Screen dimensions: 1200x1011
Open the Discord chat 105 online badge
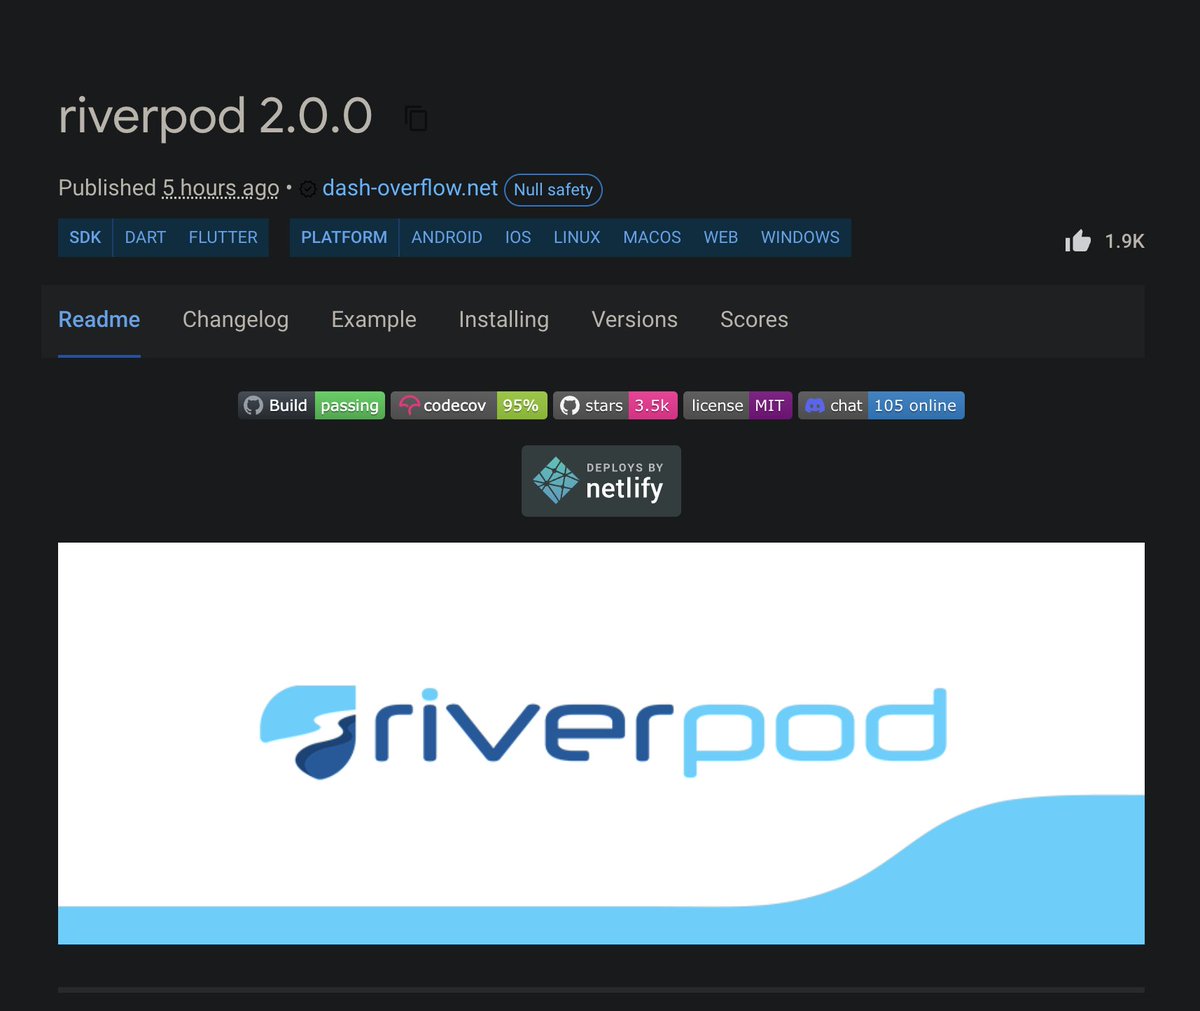pos(881,405)
